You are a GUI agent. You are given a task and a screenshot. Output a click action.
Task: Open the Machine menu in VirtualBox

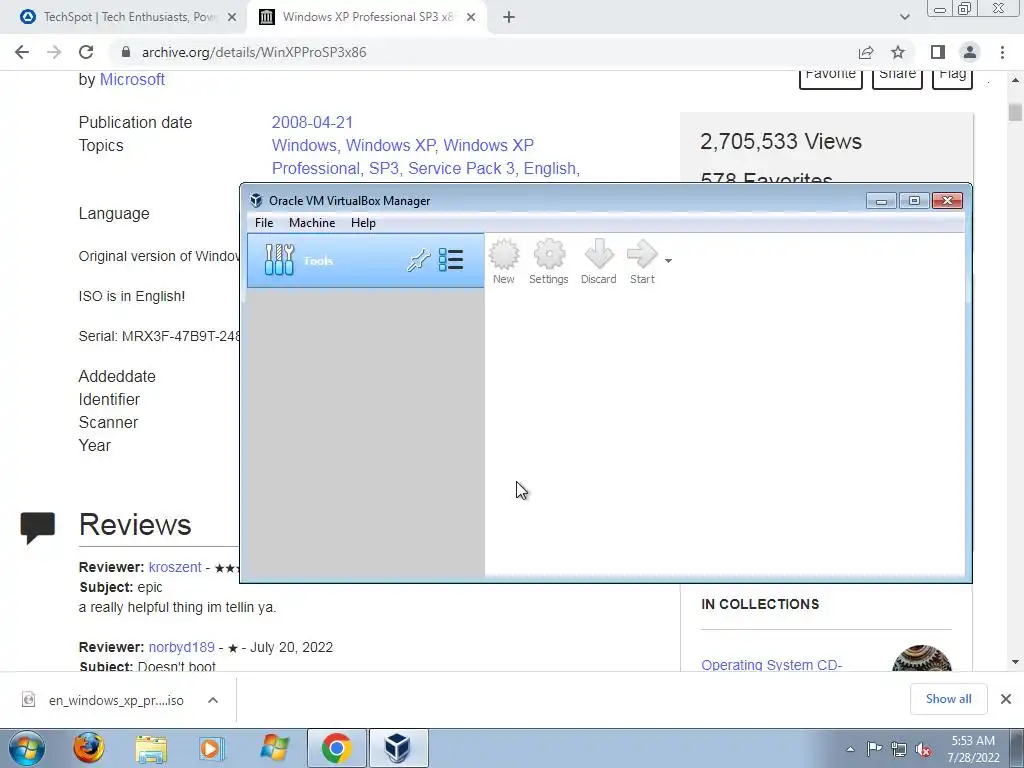coord(312,223)
